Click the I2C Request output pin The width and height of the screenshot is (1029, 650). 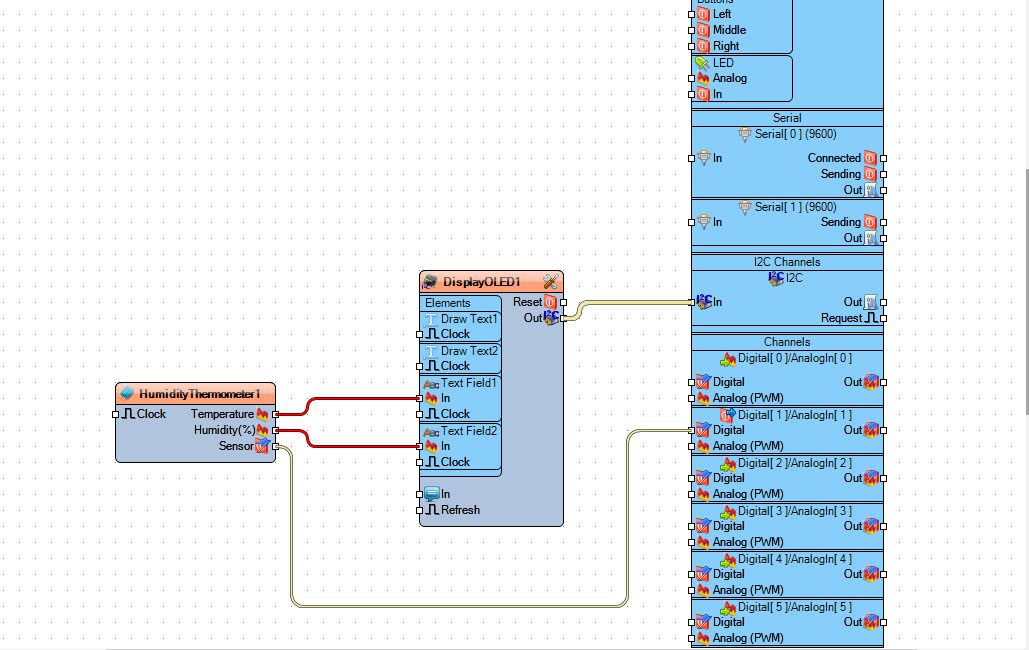click(883, 318)
